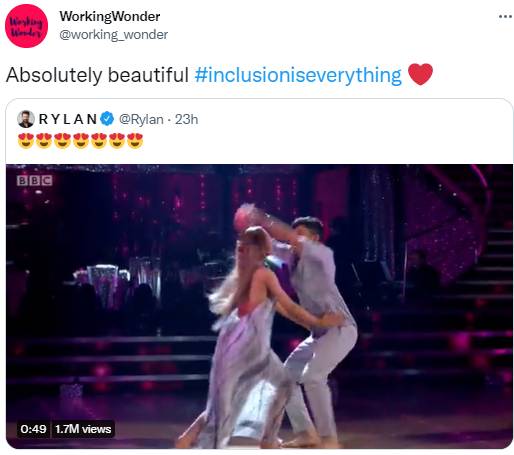Open the WorkingWonder profile avatar
The image size is (514, 455).
click(x=26, y=26)
